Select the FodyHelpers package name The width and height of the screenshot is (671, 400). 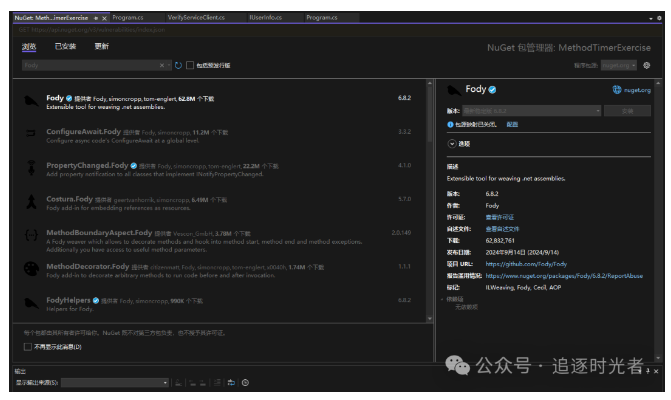point(68,300)
